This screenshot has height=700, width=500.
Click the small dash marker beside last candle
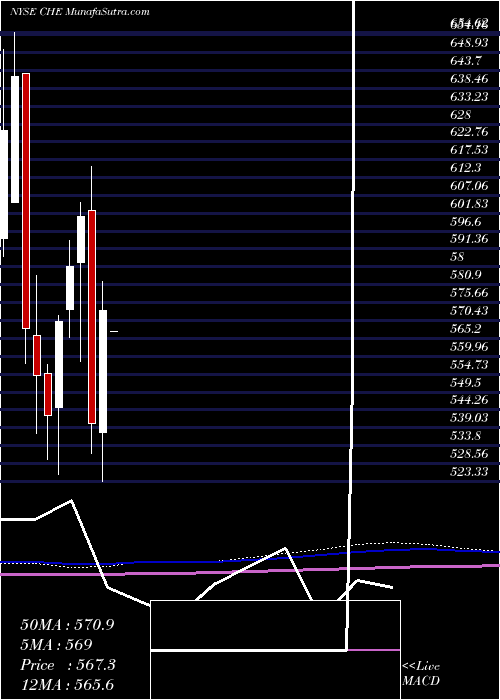point(114,331)
